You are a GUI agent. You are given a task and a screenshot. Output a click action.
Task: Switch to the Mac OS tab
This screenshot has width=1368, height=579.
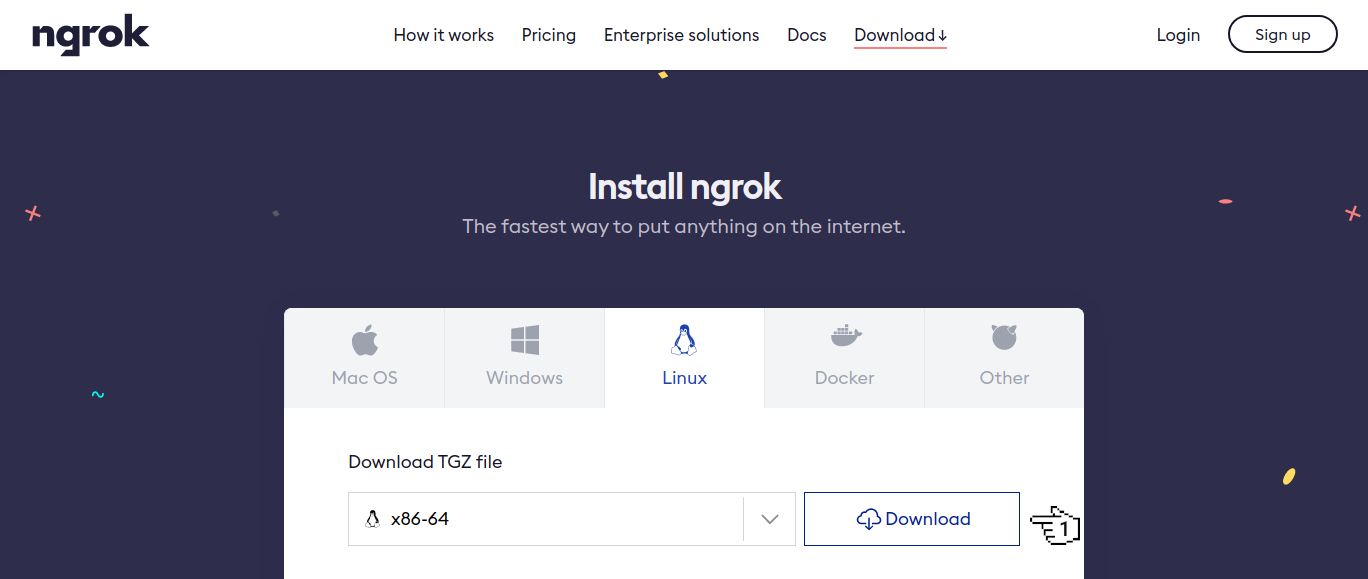click(x=364, y=358)
